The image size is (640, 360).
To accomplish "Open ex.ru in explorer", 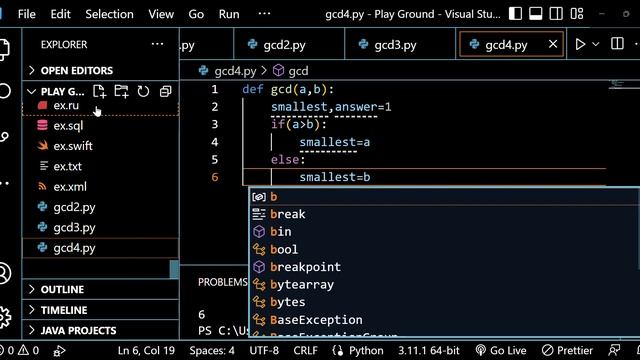I will click(101, 105).
